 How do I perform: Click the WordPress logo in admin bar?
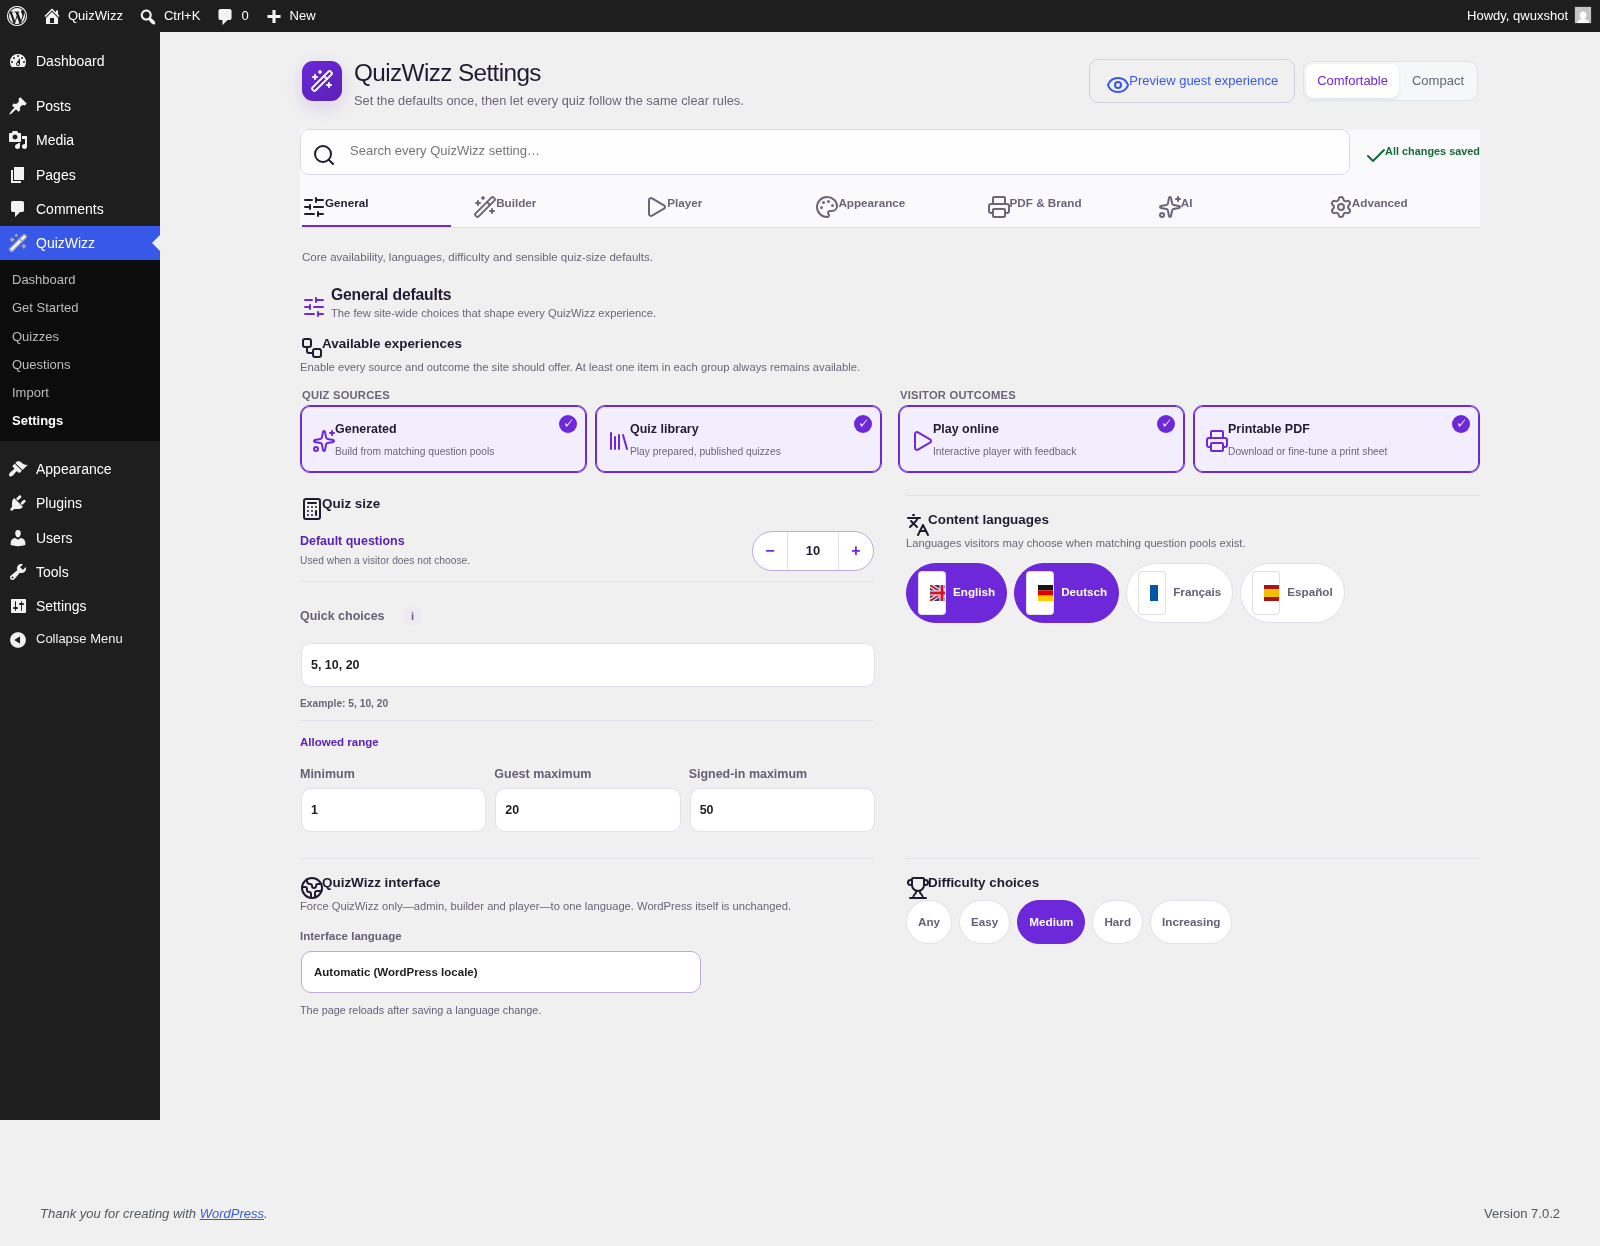pos(17,16)
